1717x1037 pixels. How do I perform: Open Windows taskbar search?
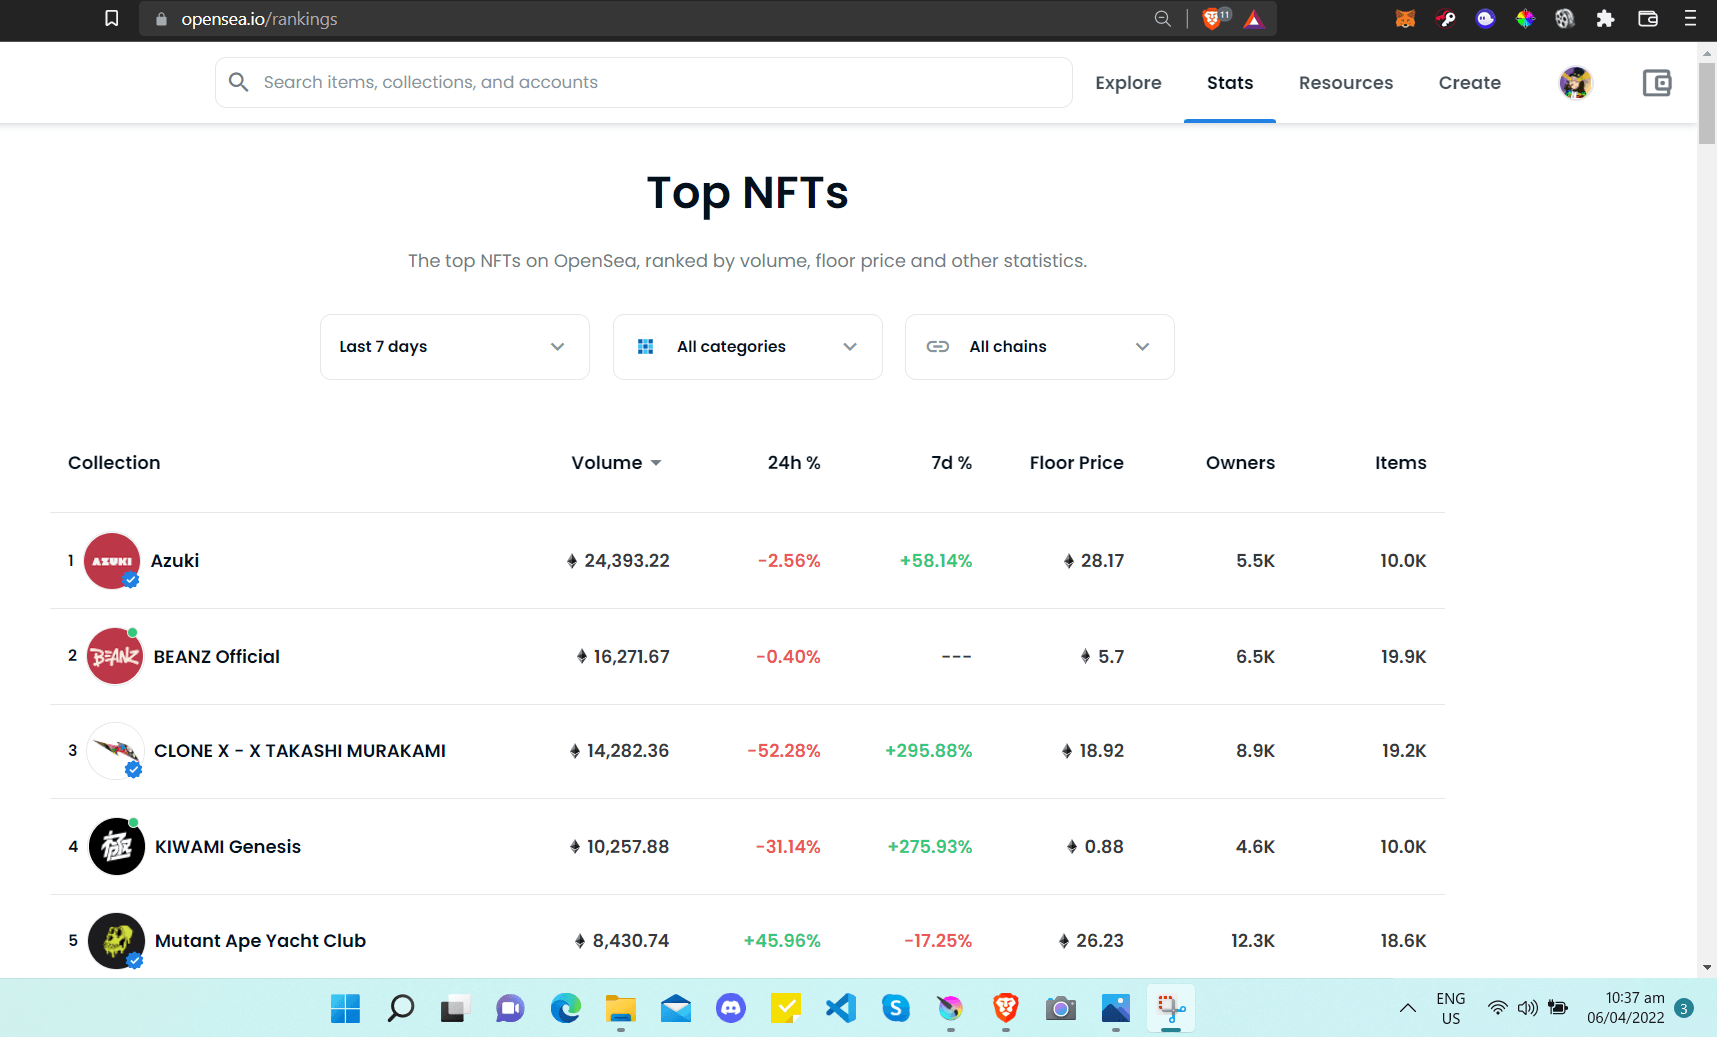[401, 1009]
